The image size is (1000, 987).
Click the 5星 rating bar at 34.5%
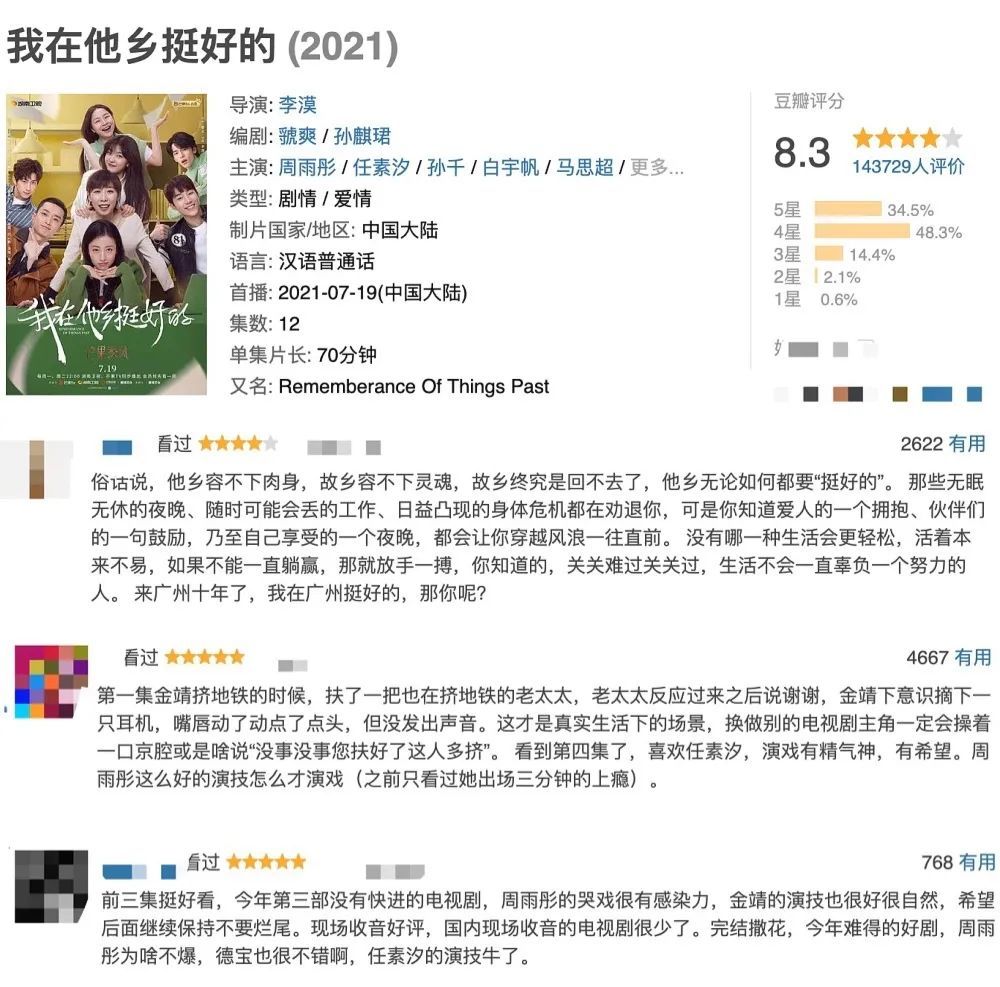click(847, 210)
